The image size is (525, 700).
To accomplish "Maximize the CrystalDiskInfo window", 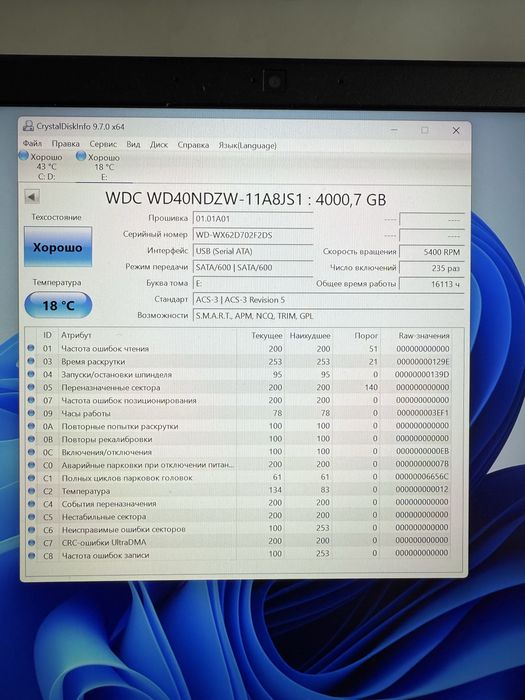I will point(425,130).
